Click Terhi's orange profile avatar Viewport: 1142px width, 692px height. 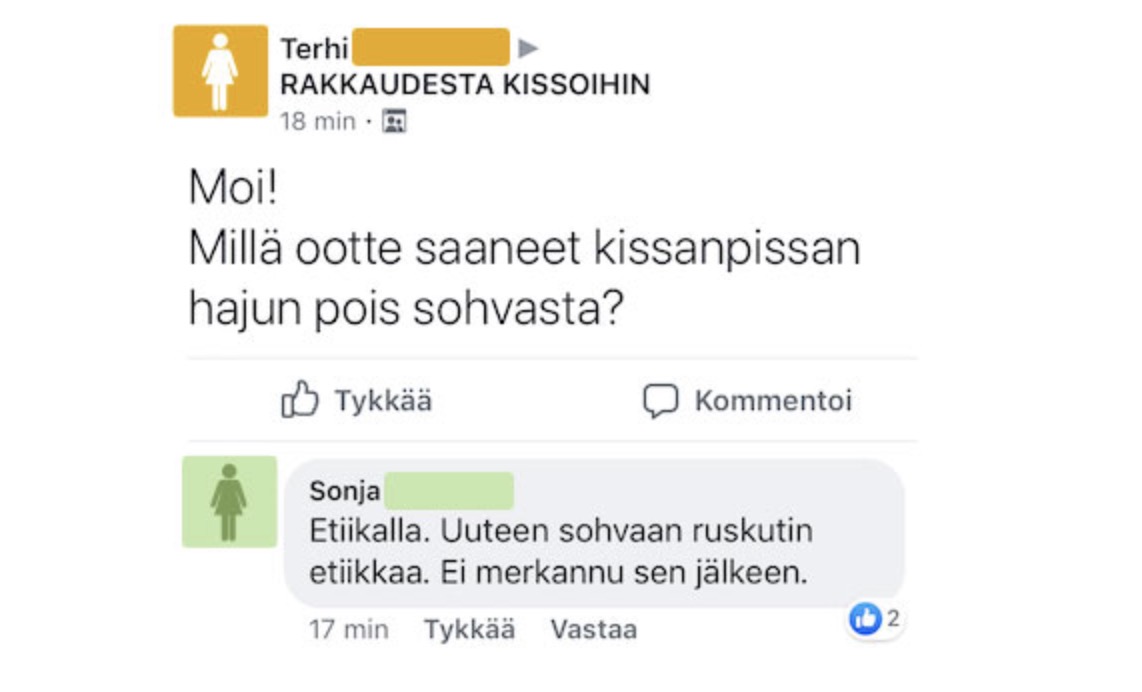click(220, 71)
